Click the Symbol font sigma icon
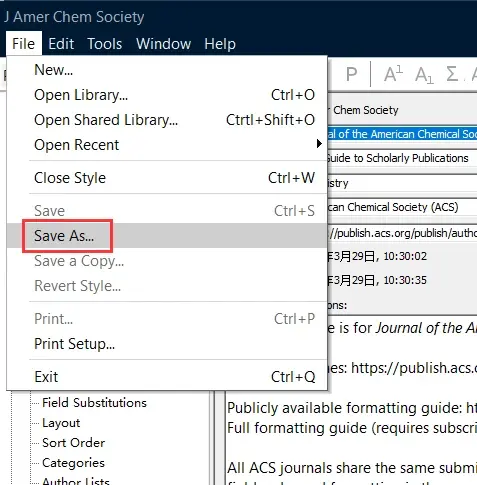 click(452, 74)
